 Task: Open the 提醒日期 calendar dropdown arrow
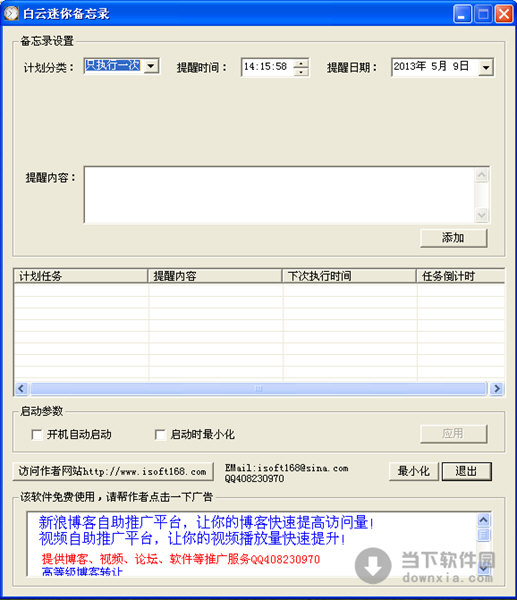tap(486, 68)
